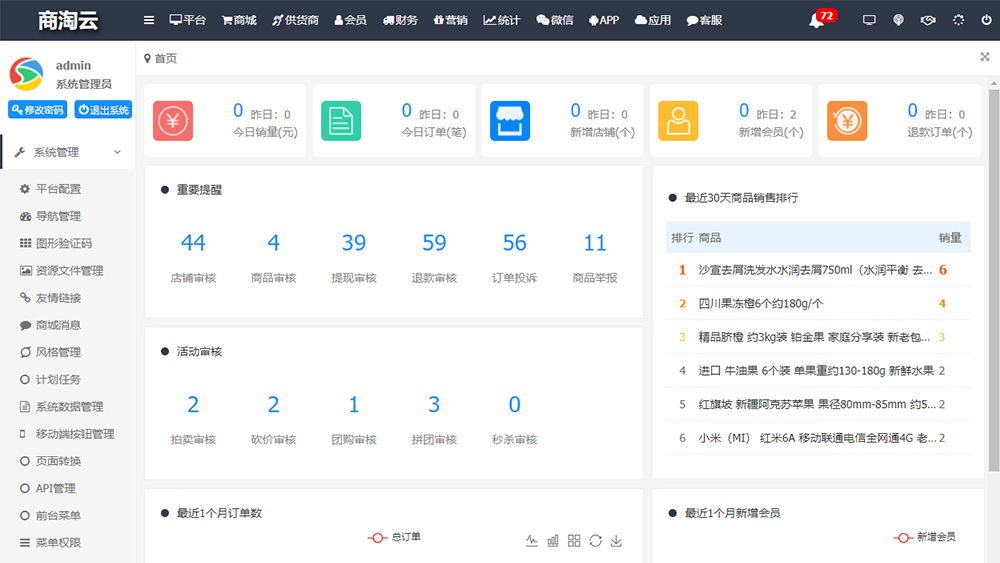Click the monitor icon in top right header
This screenshot has width=1000, height=563.
868,20
